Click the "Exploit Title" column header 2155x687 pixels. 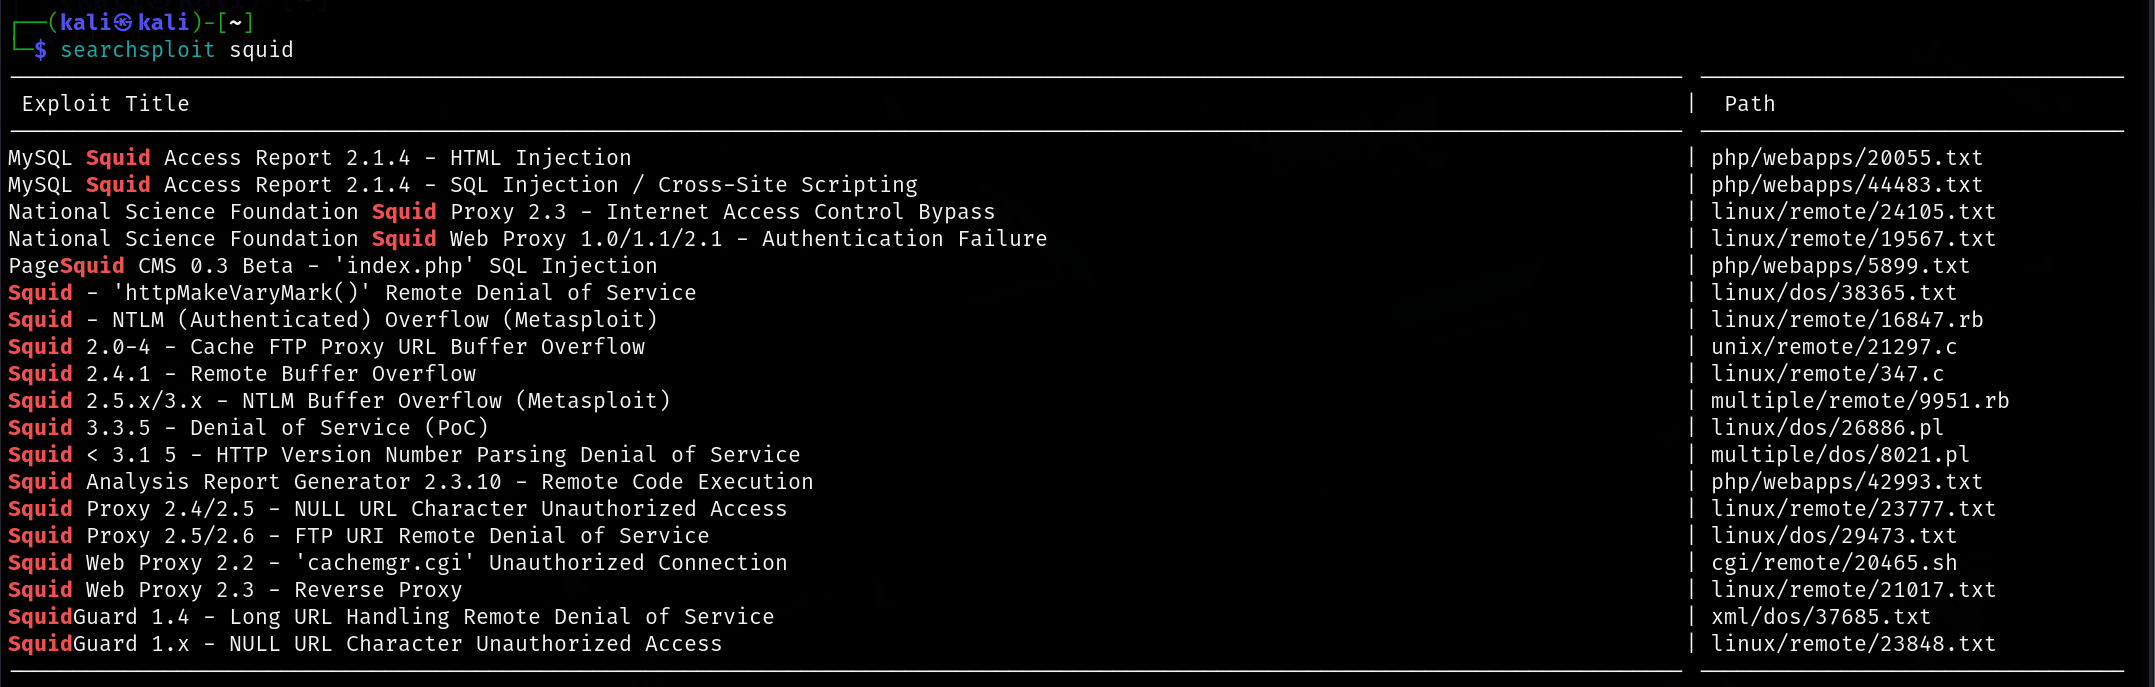(x=105, y=104)
